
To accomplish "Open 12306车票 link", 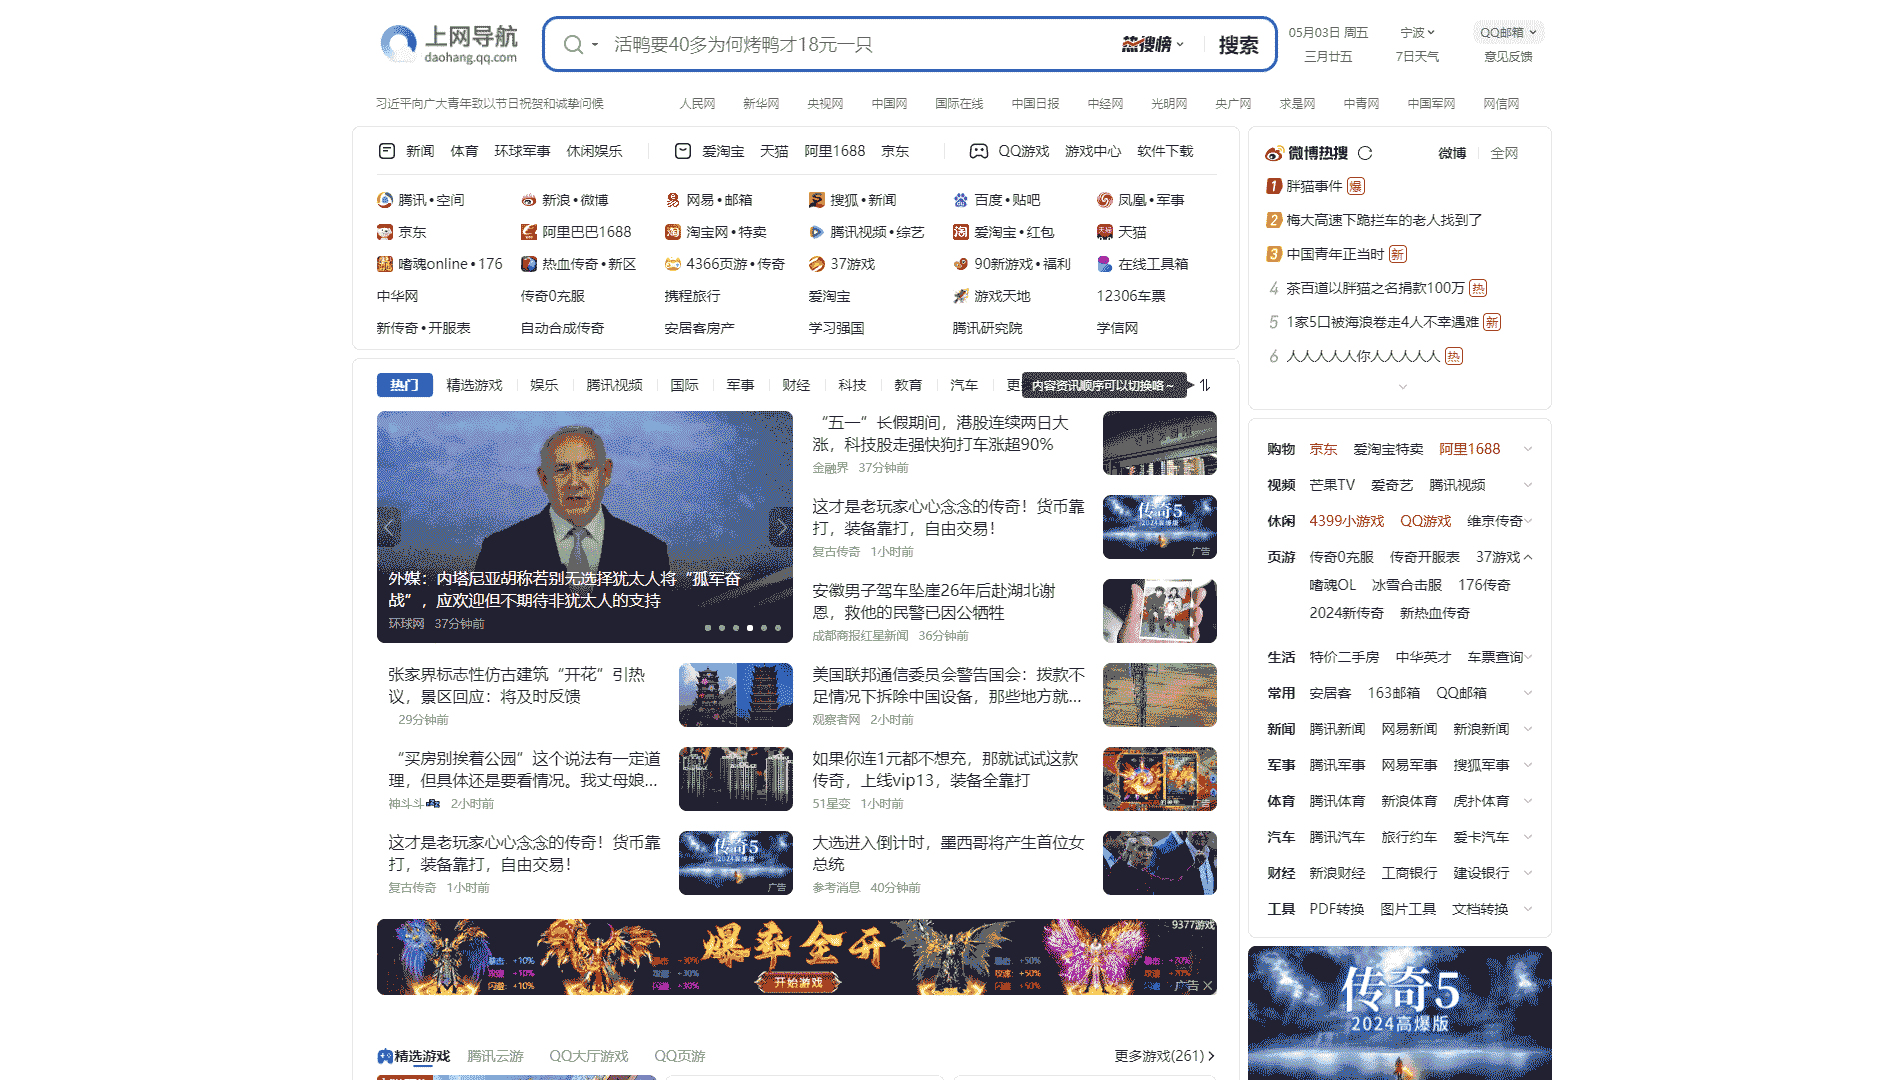I will 1131,296.
